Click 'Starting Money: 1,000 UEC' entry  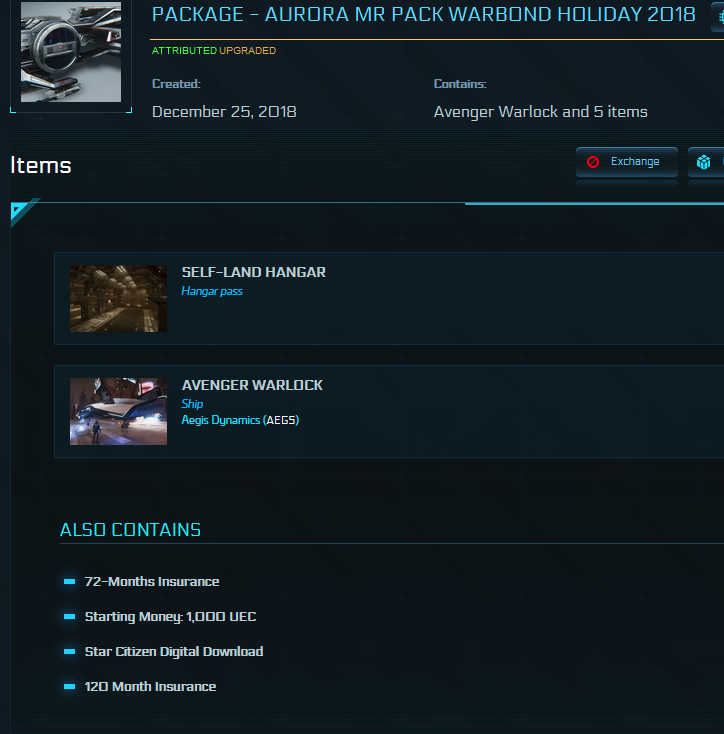(x=170, y=617)
